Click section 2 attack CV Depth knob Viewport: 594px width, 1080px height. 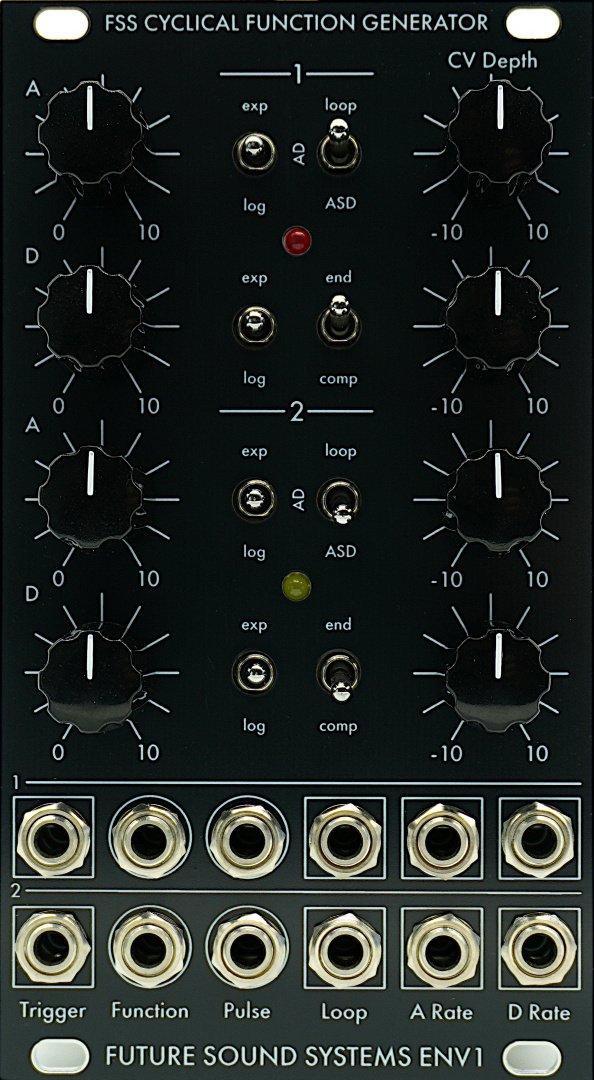pyautogui.click(x=498, y=499)
